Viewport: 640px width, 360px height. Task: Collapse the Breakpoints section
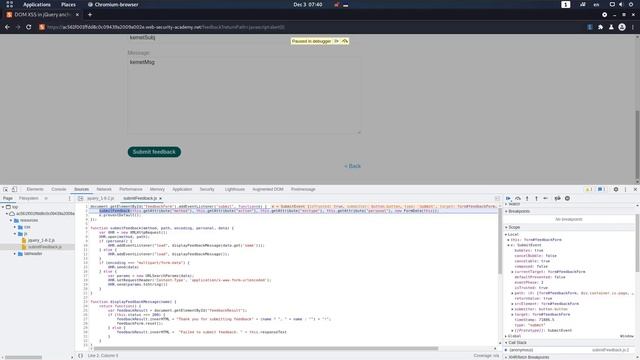click(519, 211)
